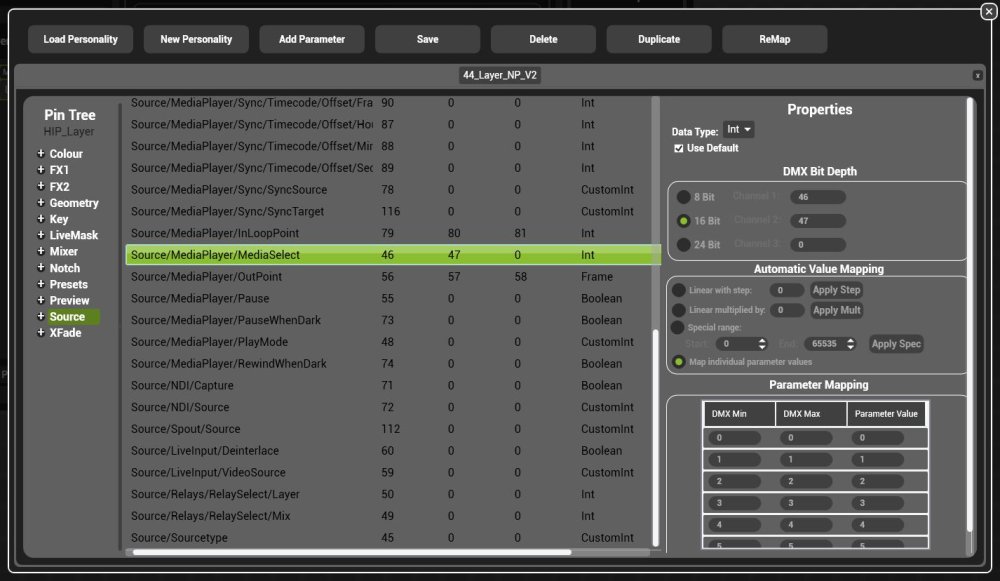The image size is (1000, 581).
Task: Expand the Colour pin tree node
Action: coord(41,154)
